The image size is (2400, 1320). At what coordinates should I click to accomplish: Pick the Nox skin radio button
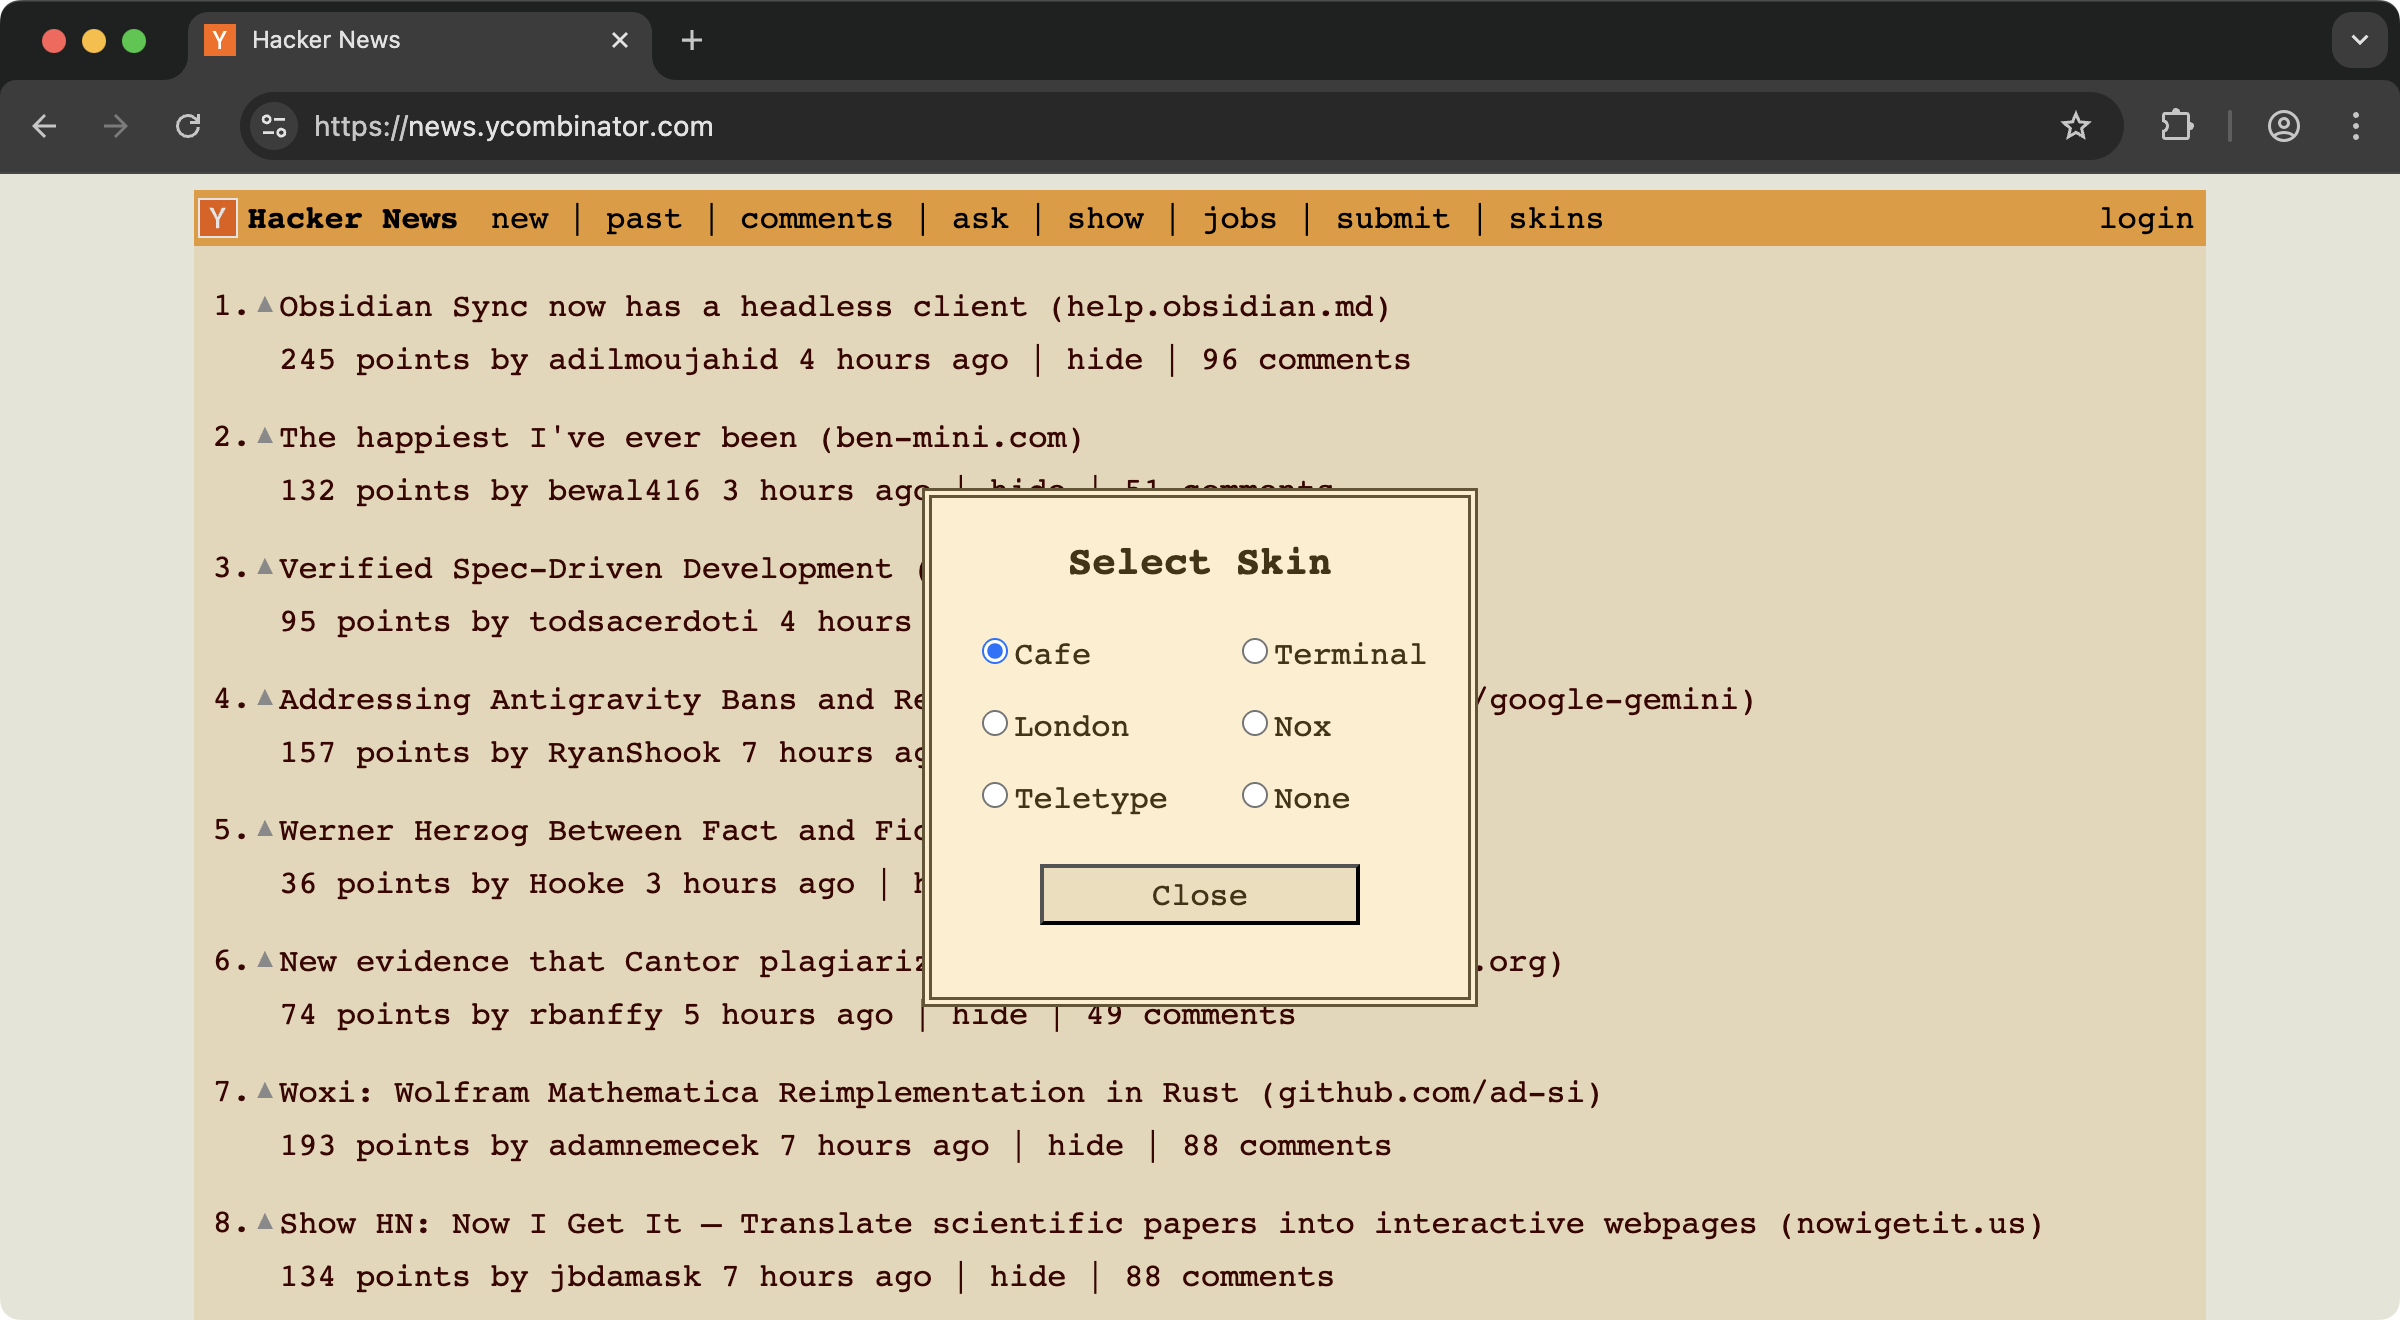tap(1254, 724)
